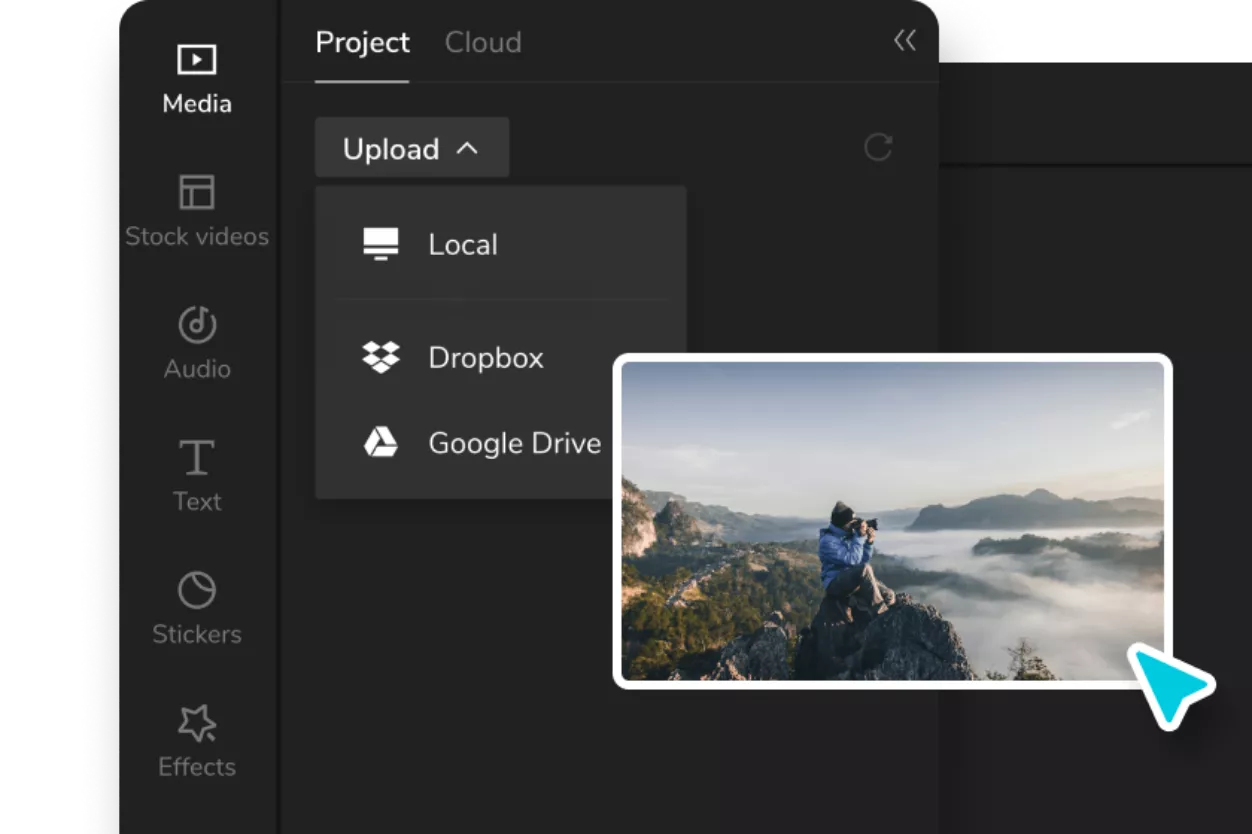Open the Effects star icon

coord(197,723)
